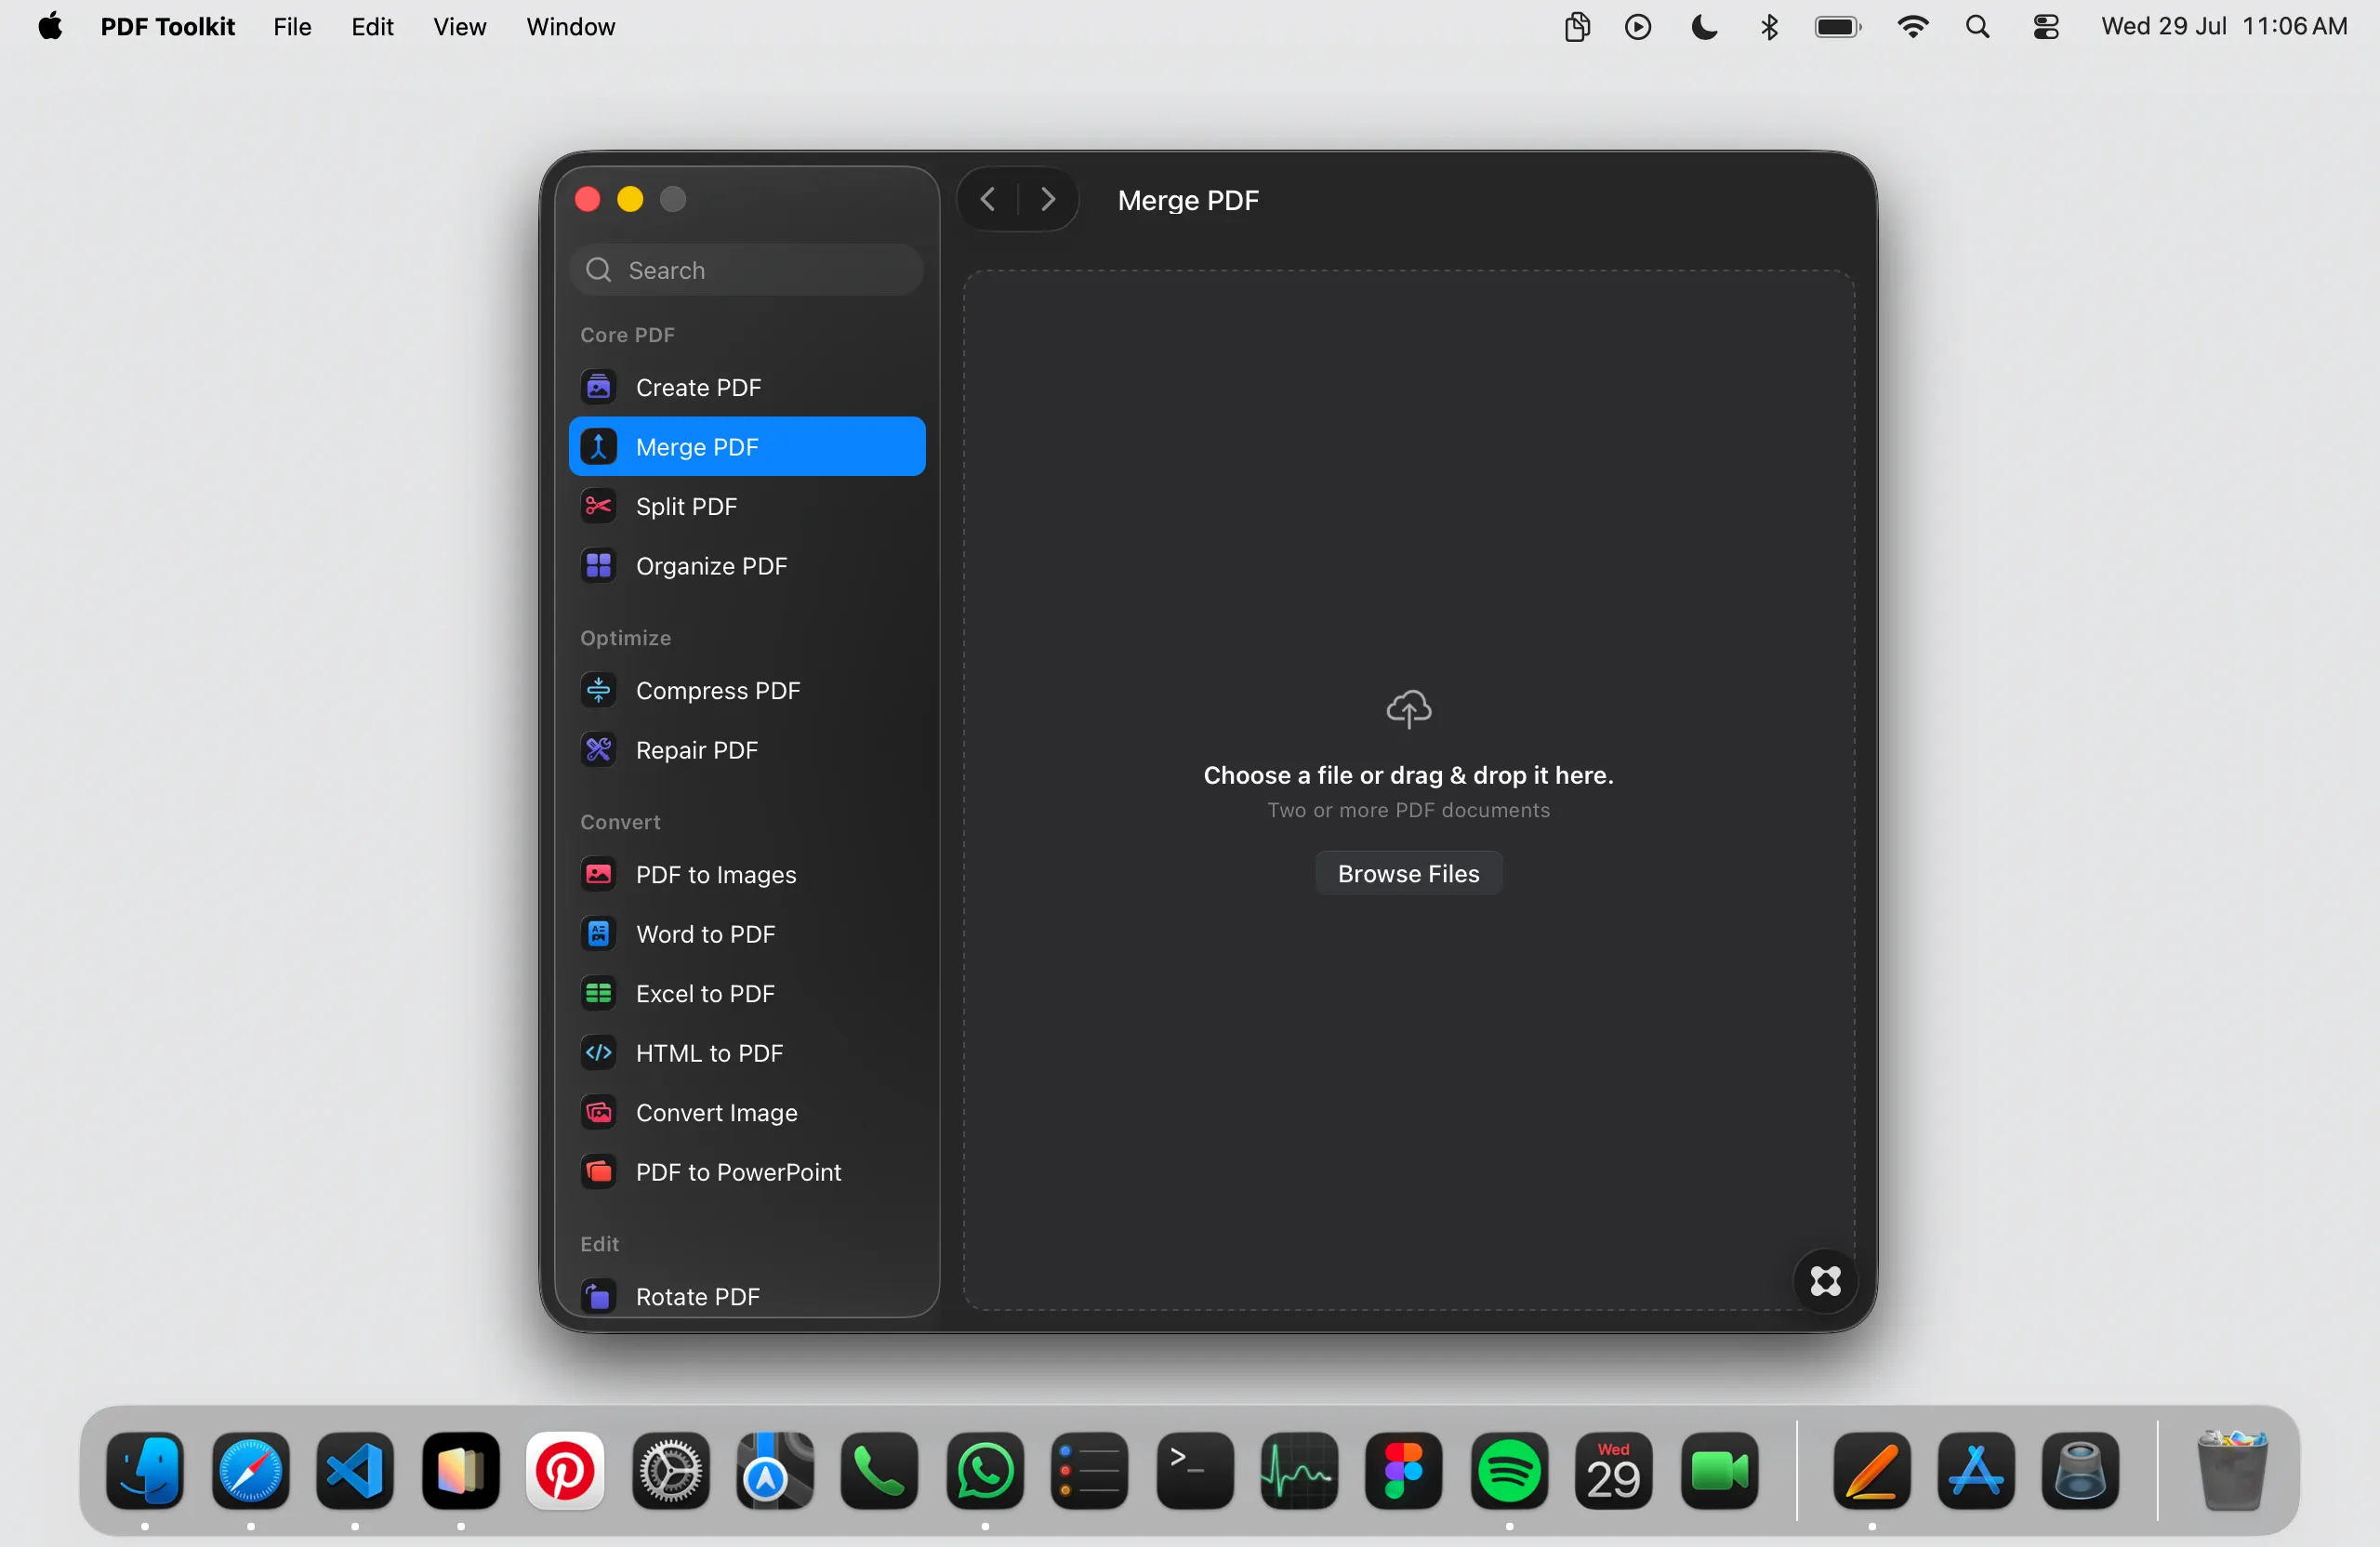The image size is (2380, 1547).
Task: Open the File menu
Action: click(x=292, y=27)
